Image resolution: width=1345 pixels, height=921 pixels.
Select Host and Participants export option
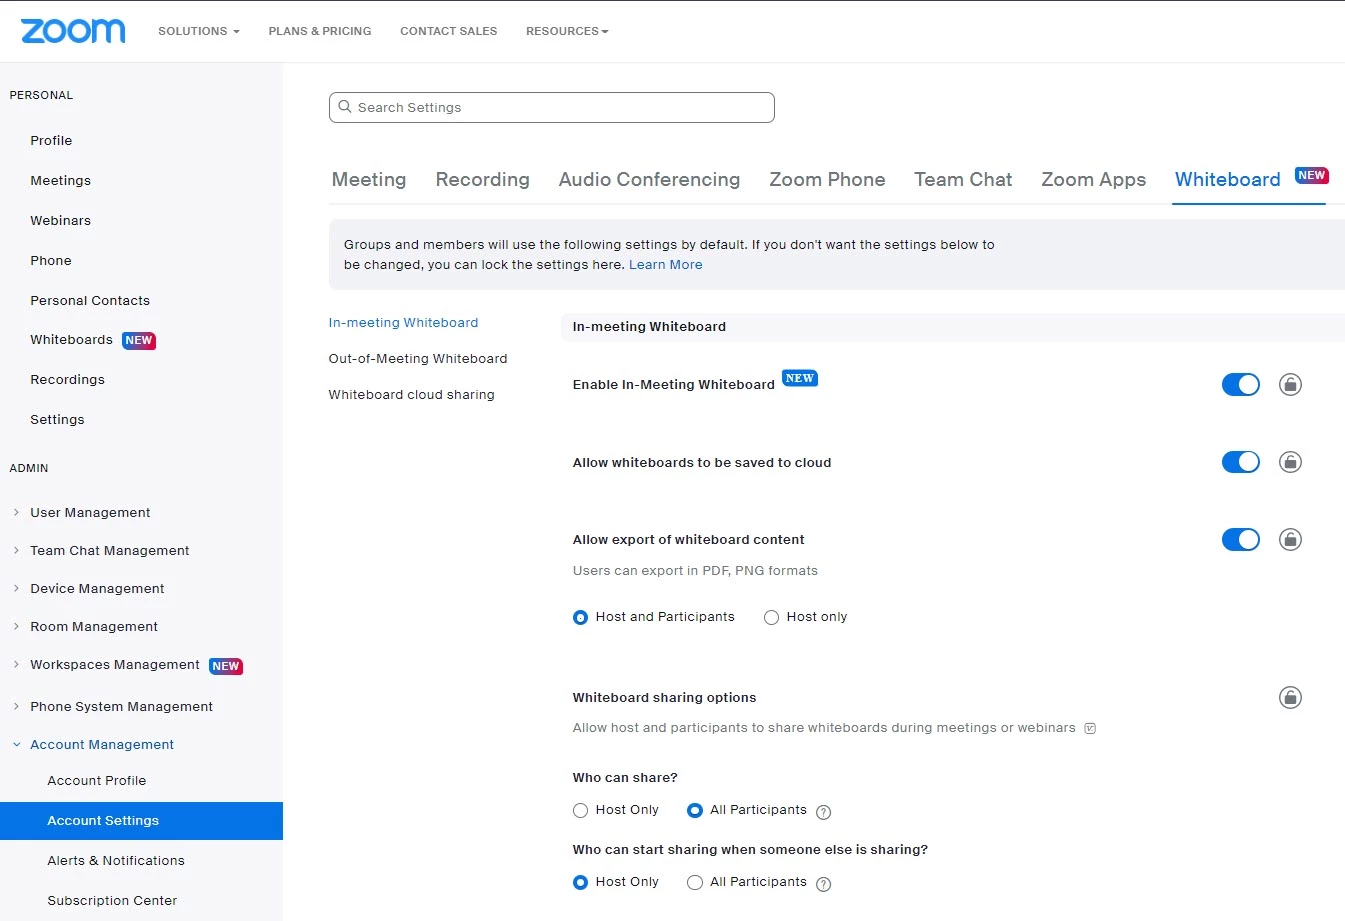coord(580,618)
